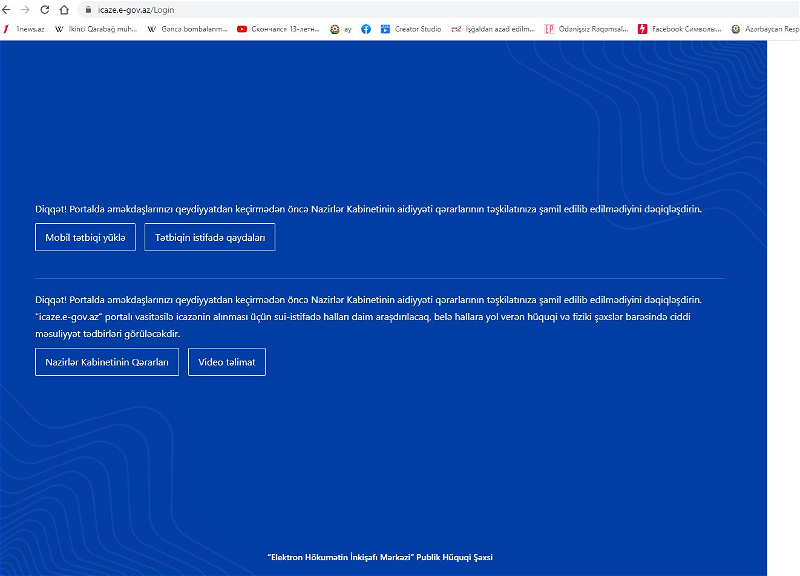Screen dimensions: 800x576
Task: Open the Gəncə bombalanm... bookmark
Action: [187, 29]
